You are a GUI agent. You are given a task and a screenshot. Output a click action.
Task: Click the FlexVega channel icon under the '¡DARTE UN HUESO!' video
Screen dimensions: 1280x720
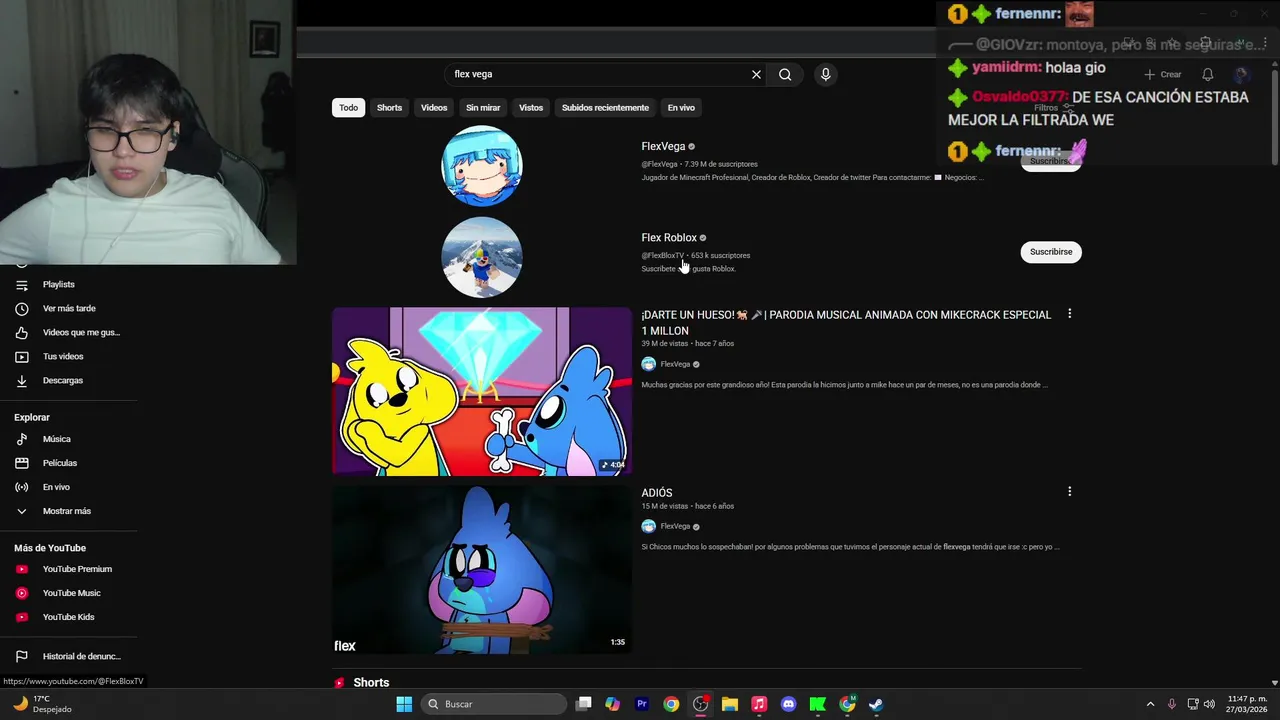tap(648, 364)
